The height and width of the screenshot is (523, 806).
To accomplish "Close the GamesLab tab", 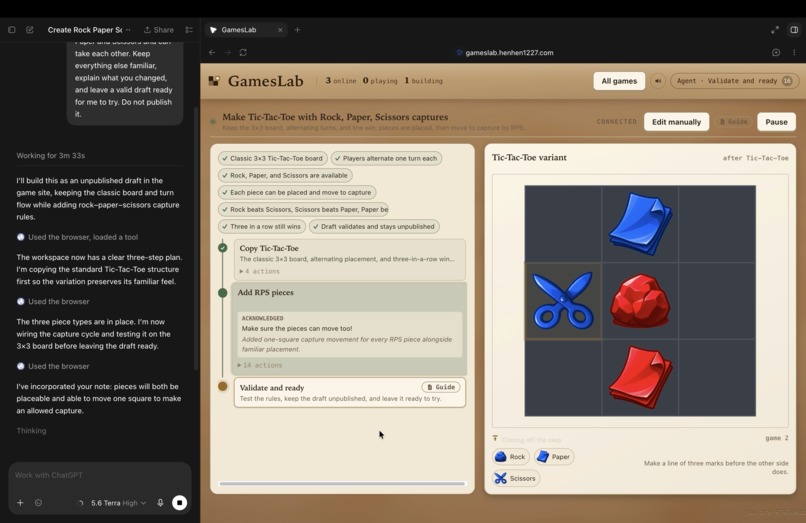I will [x=280, y=30].
